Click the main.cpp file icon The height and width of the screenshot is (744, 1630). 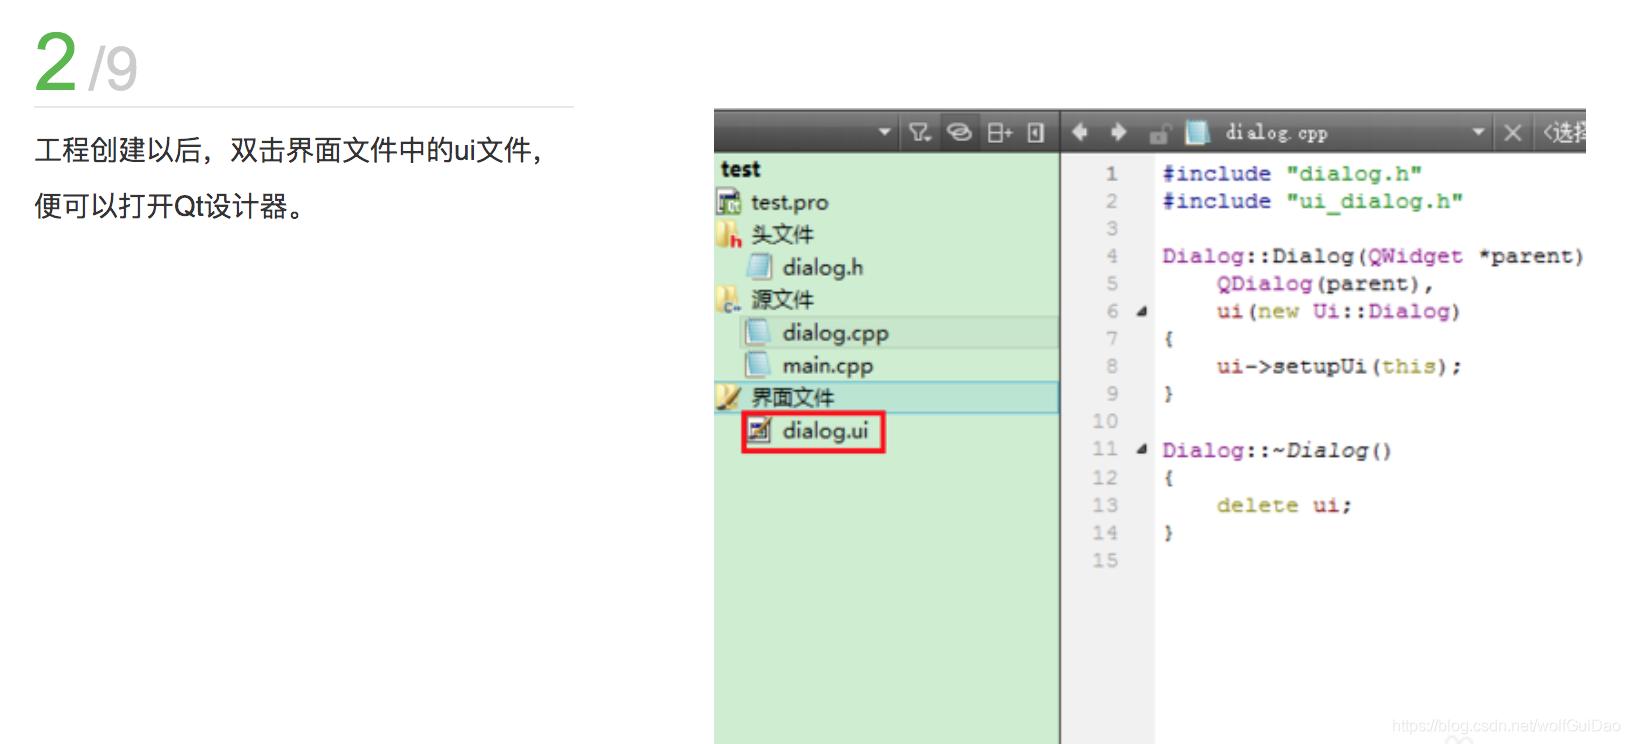click(759, 365)
